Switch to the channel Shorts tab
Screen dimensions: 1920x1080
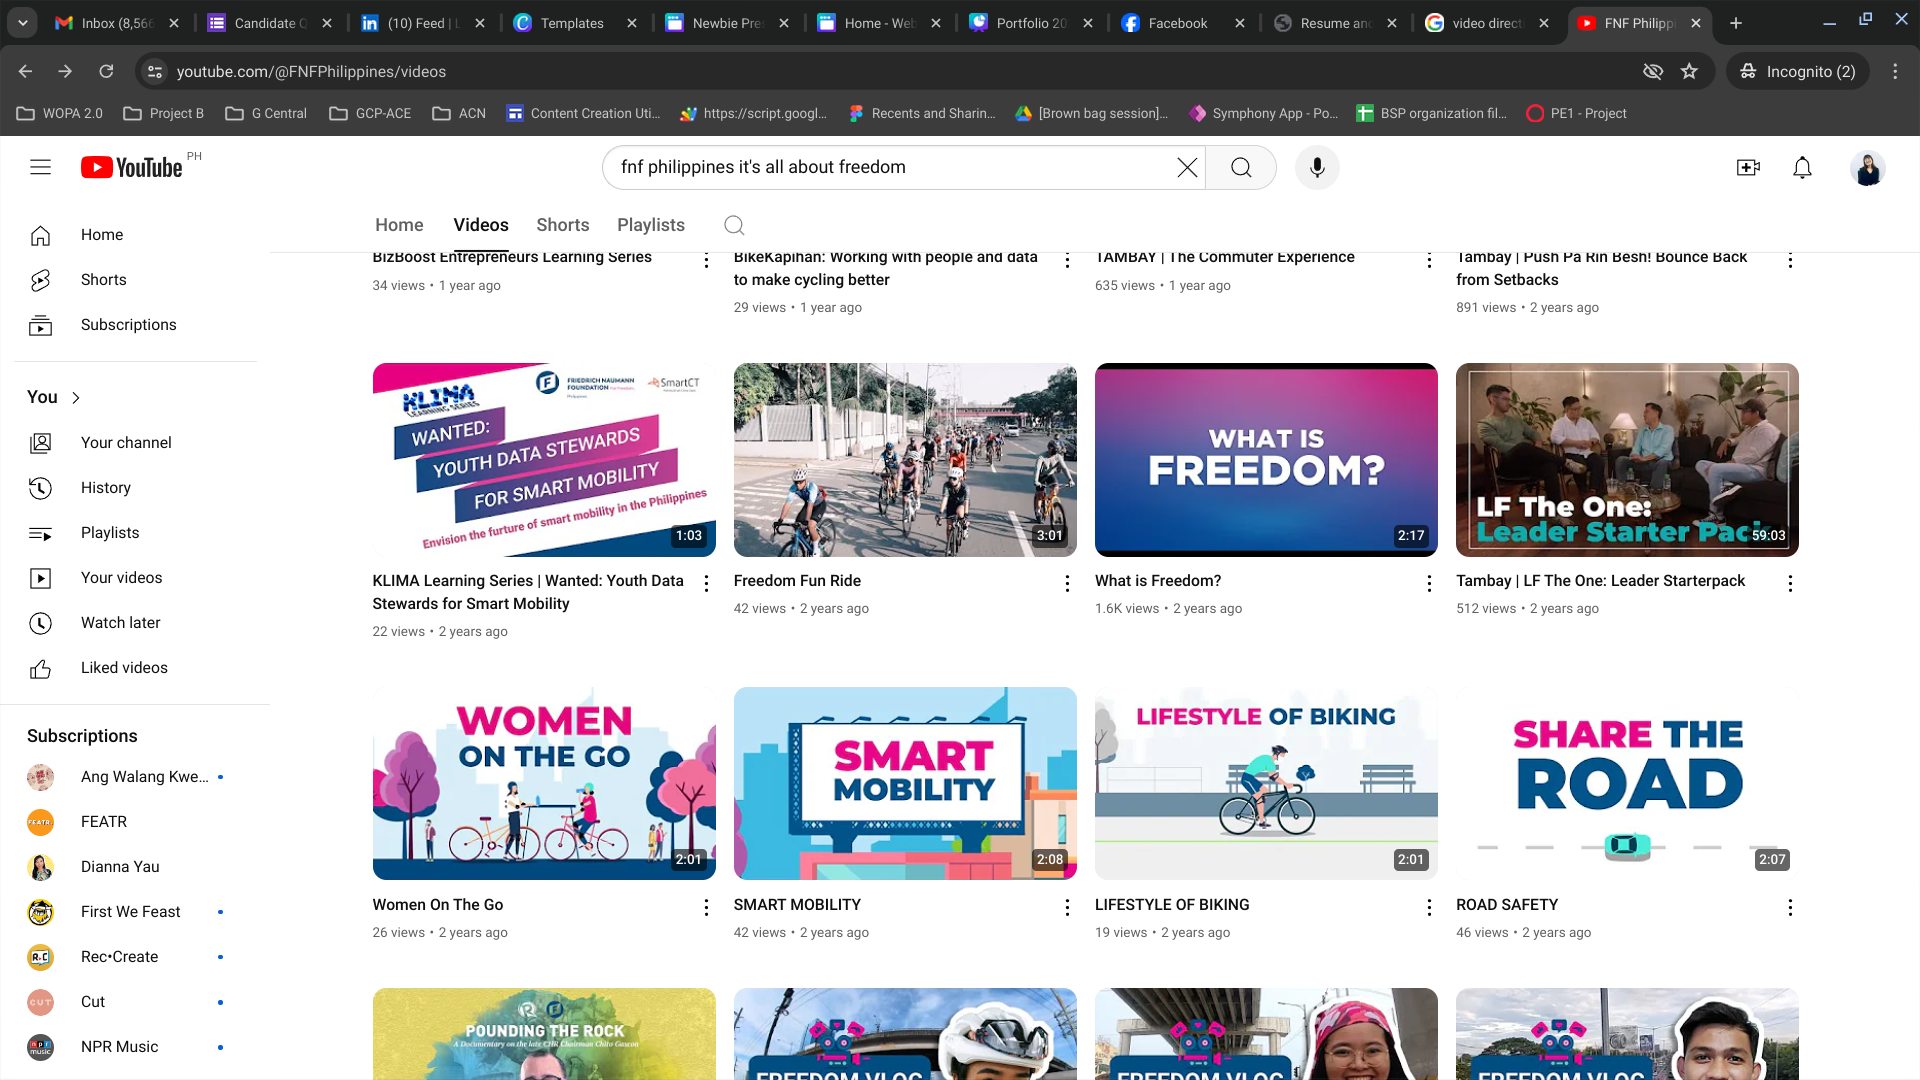(x=563, y=225)
